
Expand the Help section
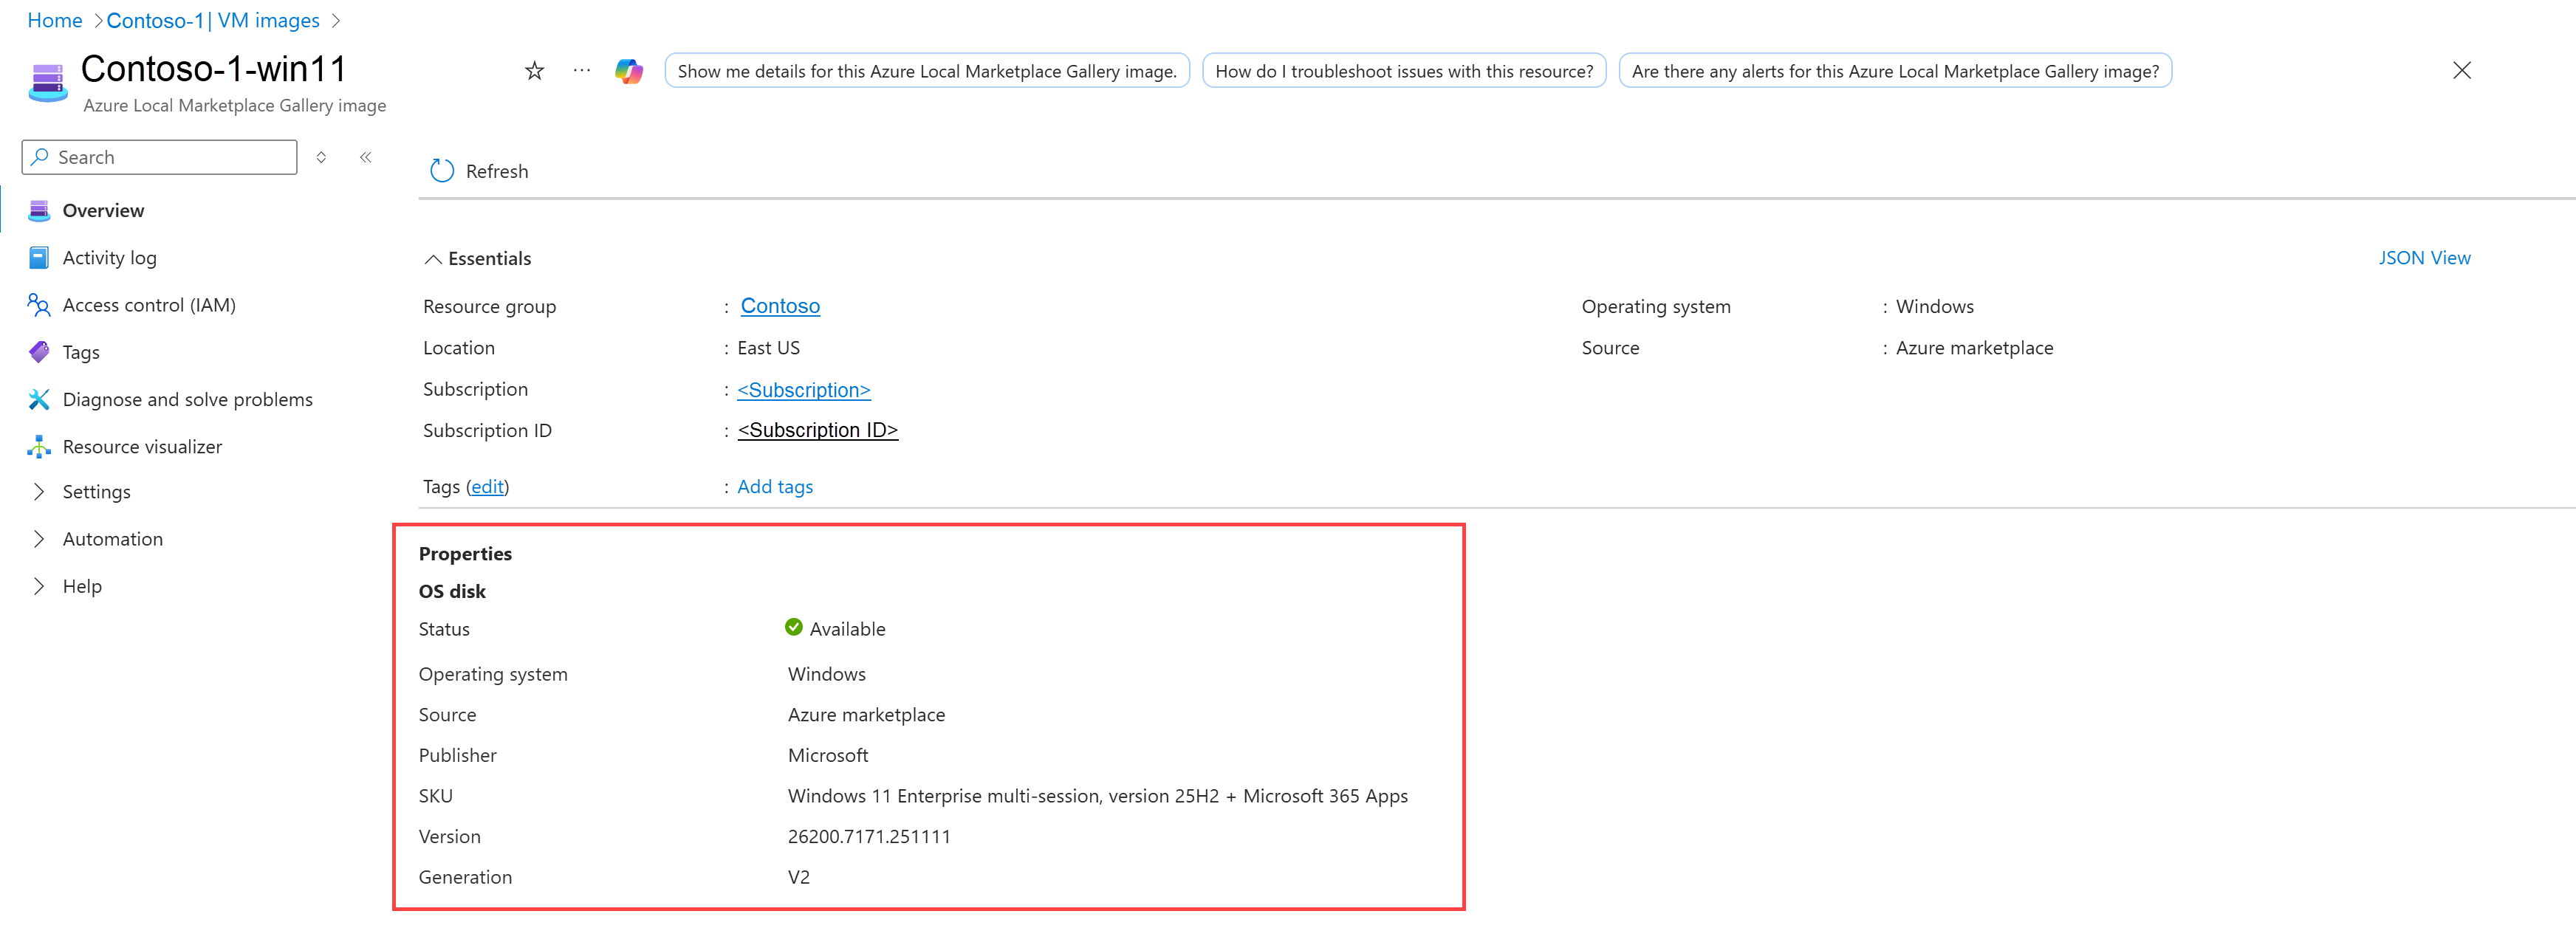[39, 586]
